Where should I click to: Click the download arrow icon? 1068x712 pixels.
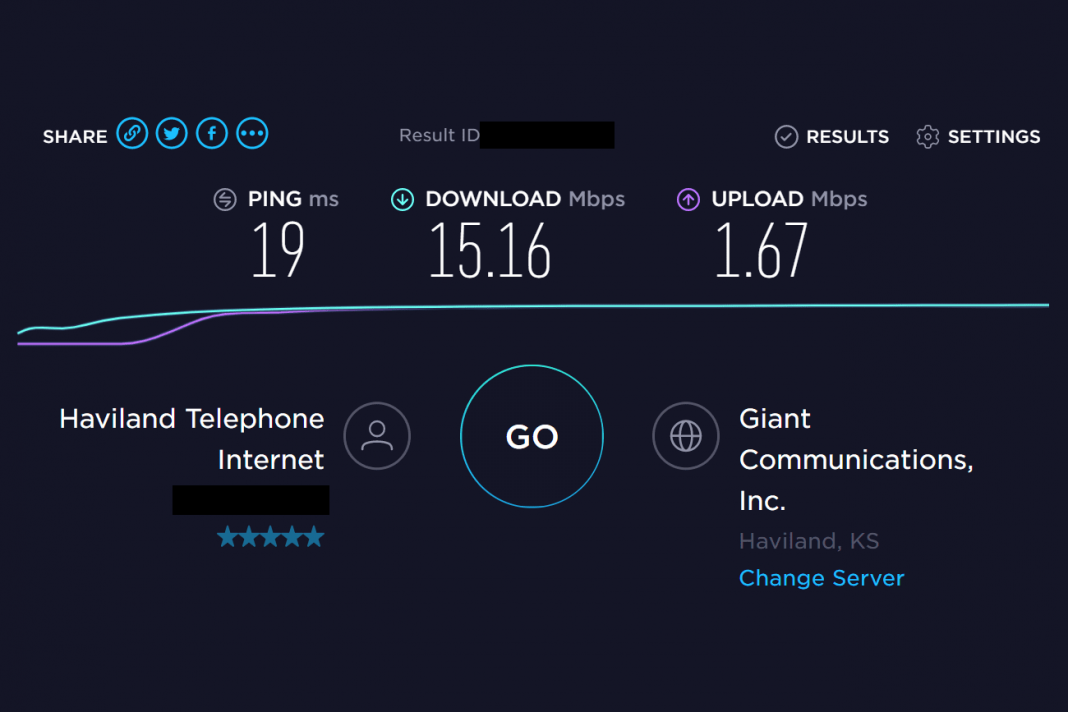point(402,200)
